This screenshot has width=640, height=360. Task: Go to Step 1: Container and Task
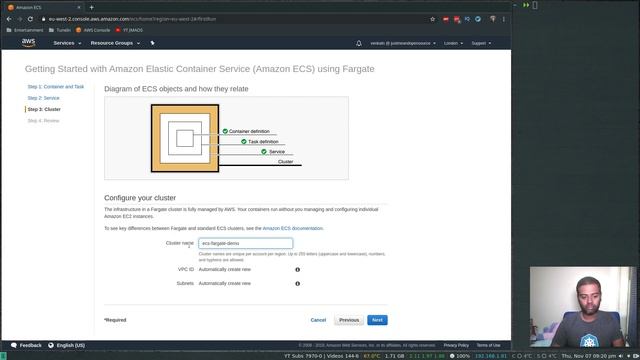[x=56, y=87]
